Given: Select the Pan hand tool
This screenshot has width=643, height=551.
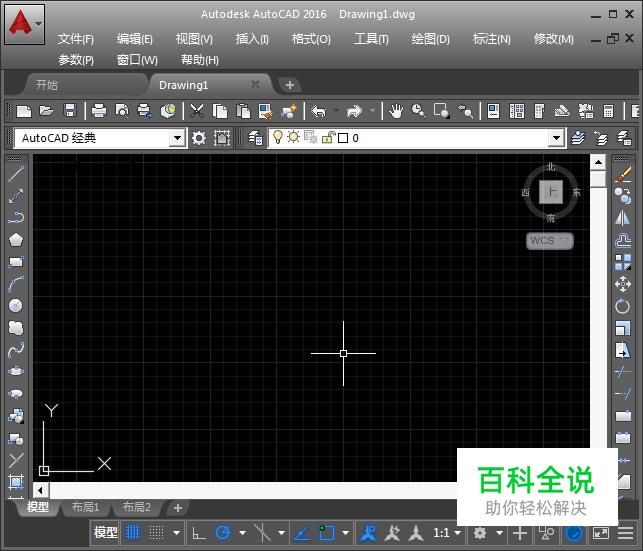Looking at the screenshot, I should click(396, 111).
